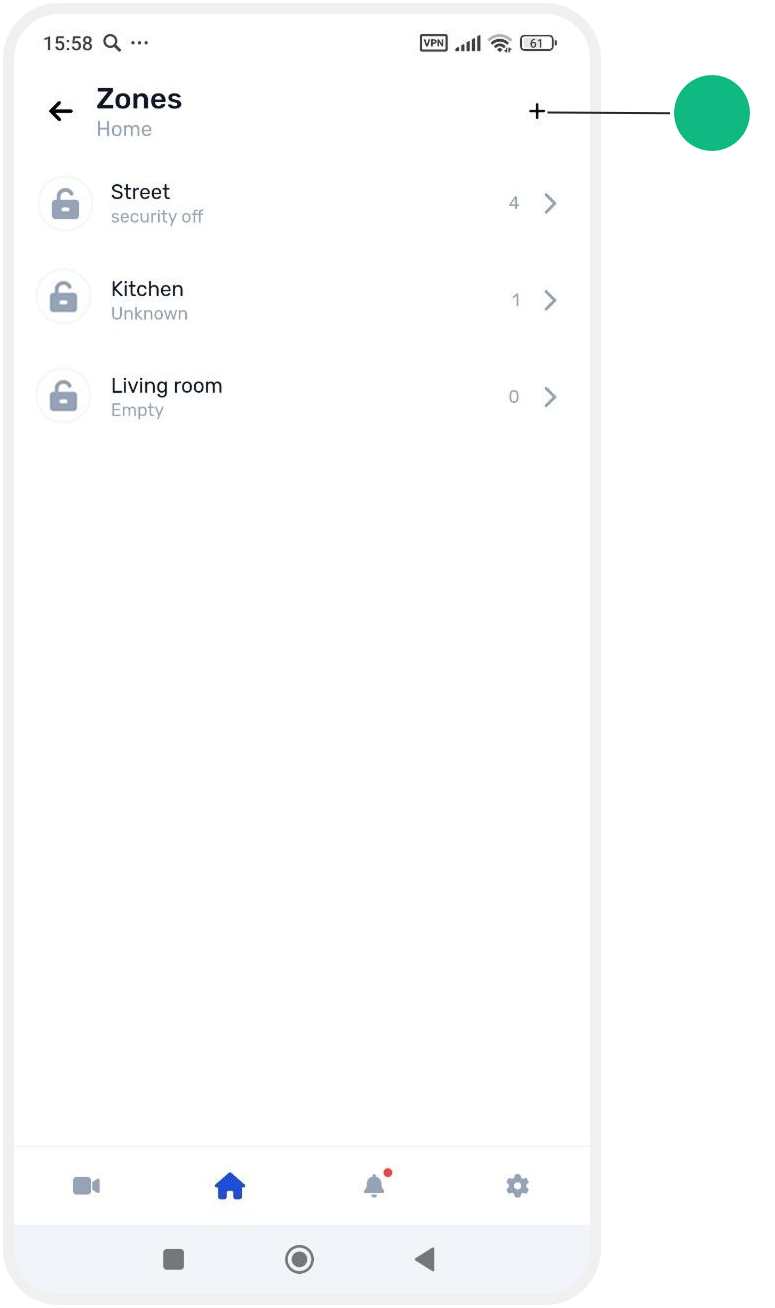This screenshot has height=1308, width=775.
Task: Select the Kitchen zone name
Action: click(x=147, y=289)
